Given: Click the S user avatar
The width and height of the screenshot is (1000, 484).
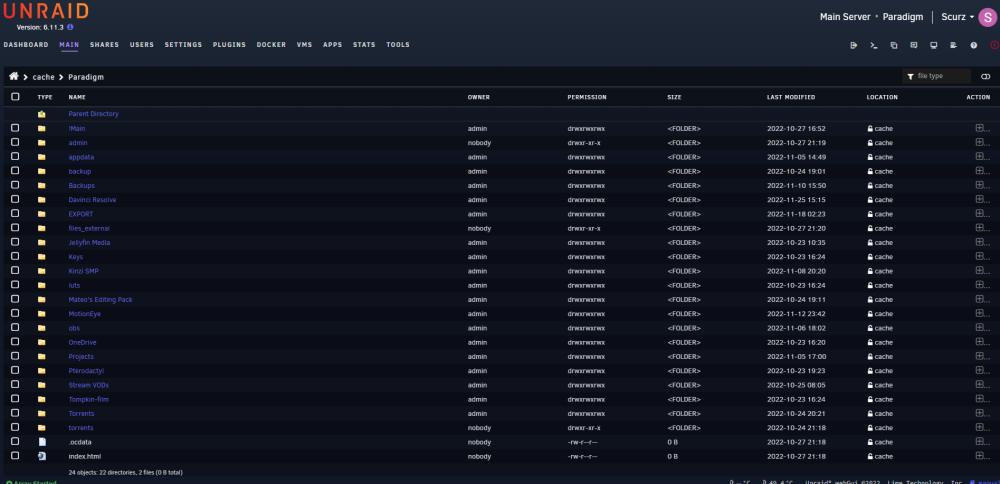Looking at the screenshot, I should click(x=987, y=17).
